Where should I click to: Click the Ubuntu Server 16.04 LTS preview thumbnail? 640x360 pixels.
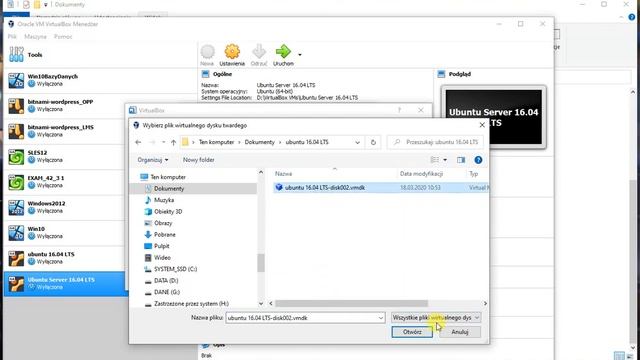[x=493, y=117]
